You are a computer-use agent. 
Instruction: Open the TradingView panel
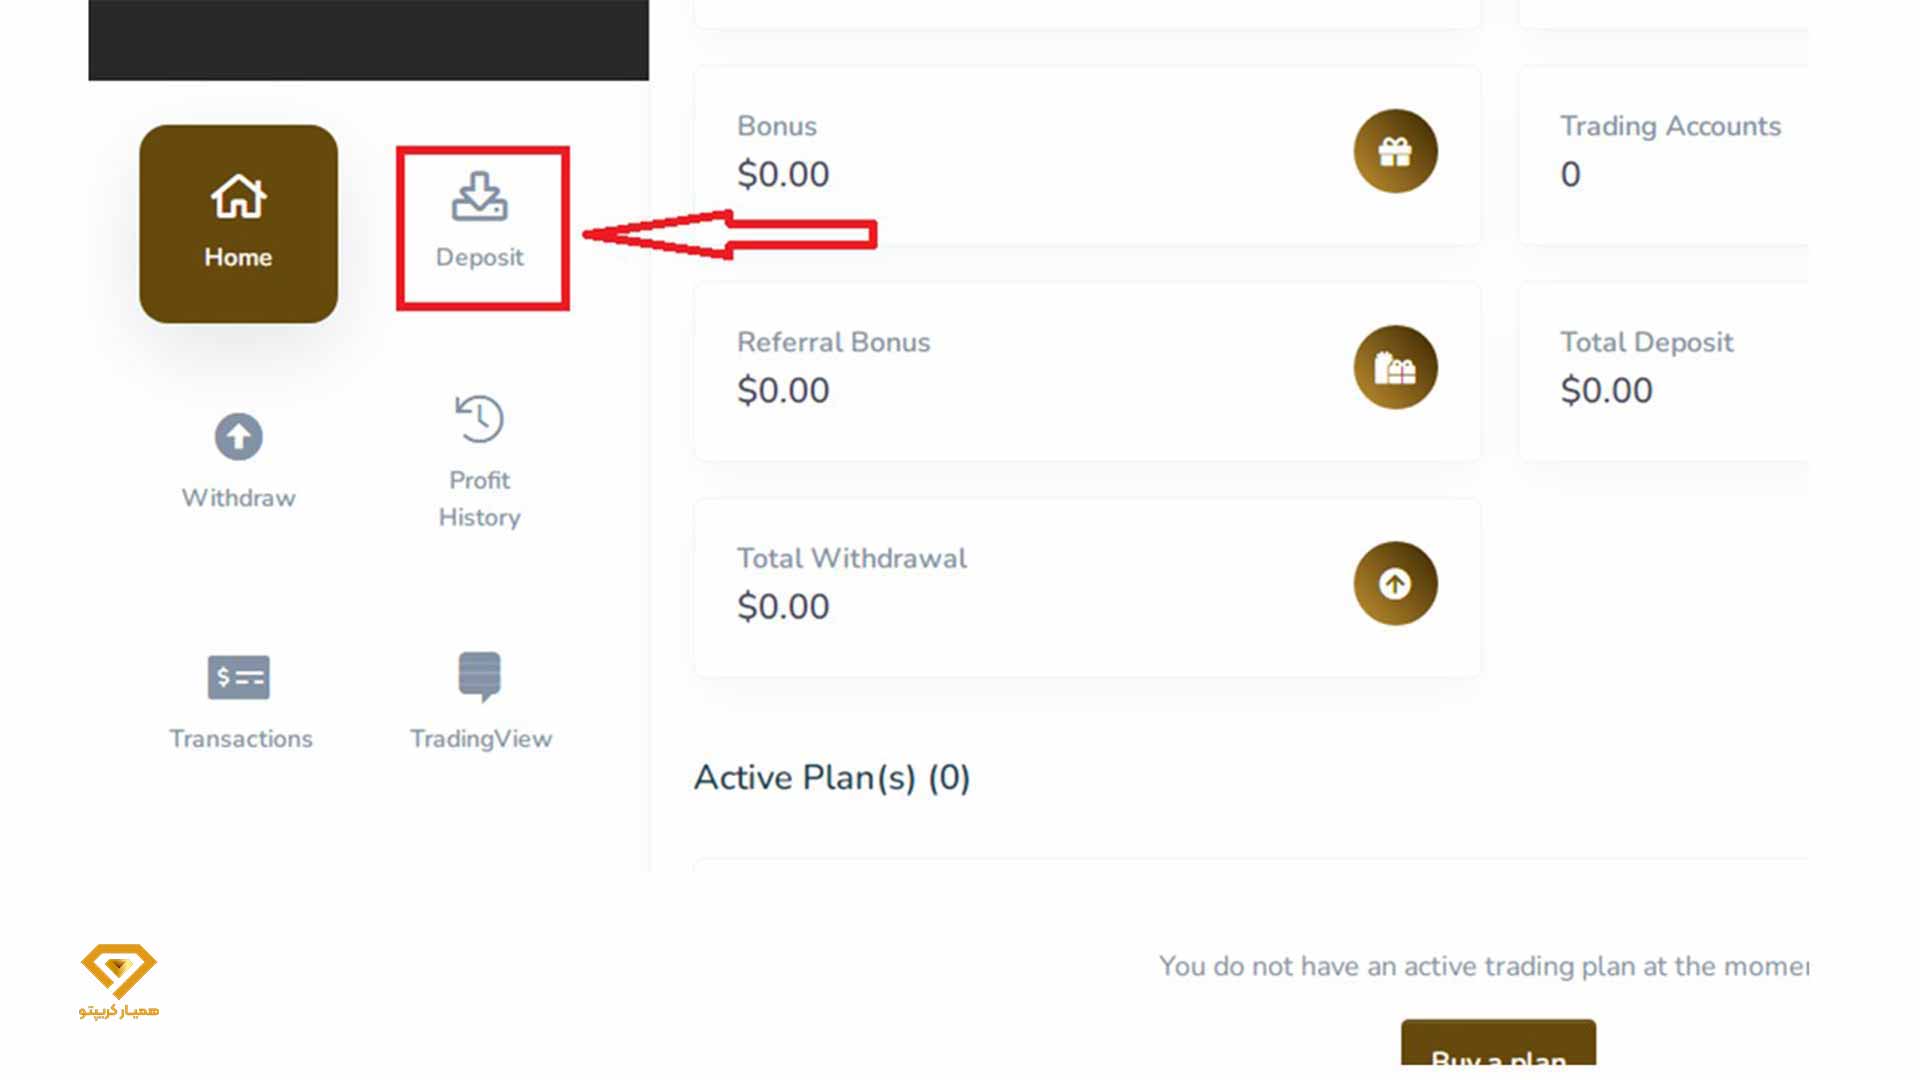pos(481,678)
